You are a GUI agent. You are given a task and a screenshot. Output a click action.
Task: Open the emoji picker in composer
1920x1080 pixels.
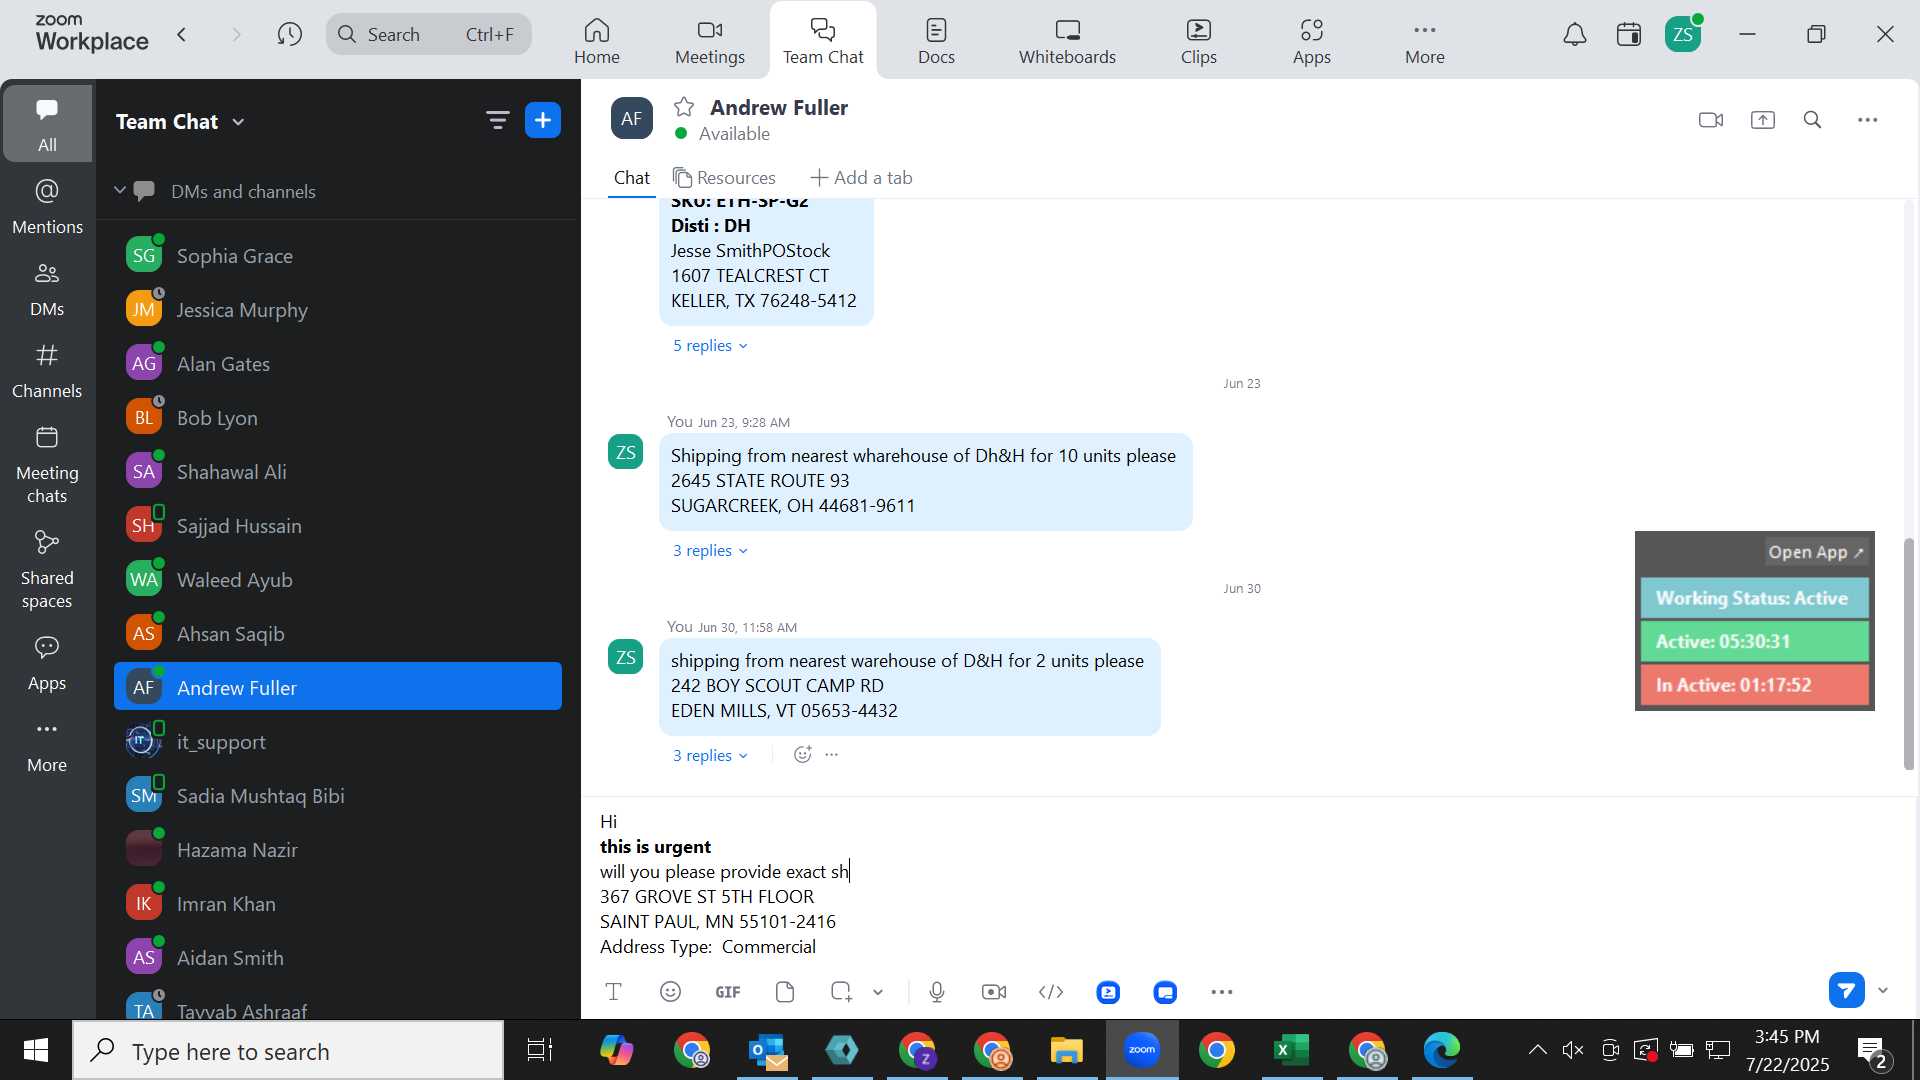coord(671,992)
